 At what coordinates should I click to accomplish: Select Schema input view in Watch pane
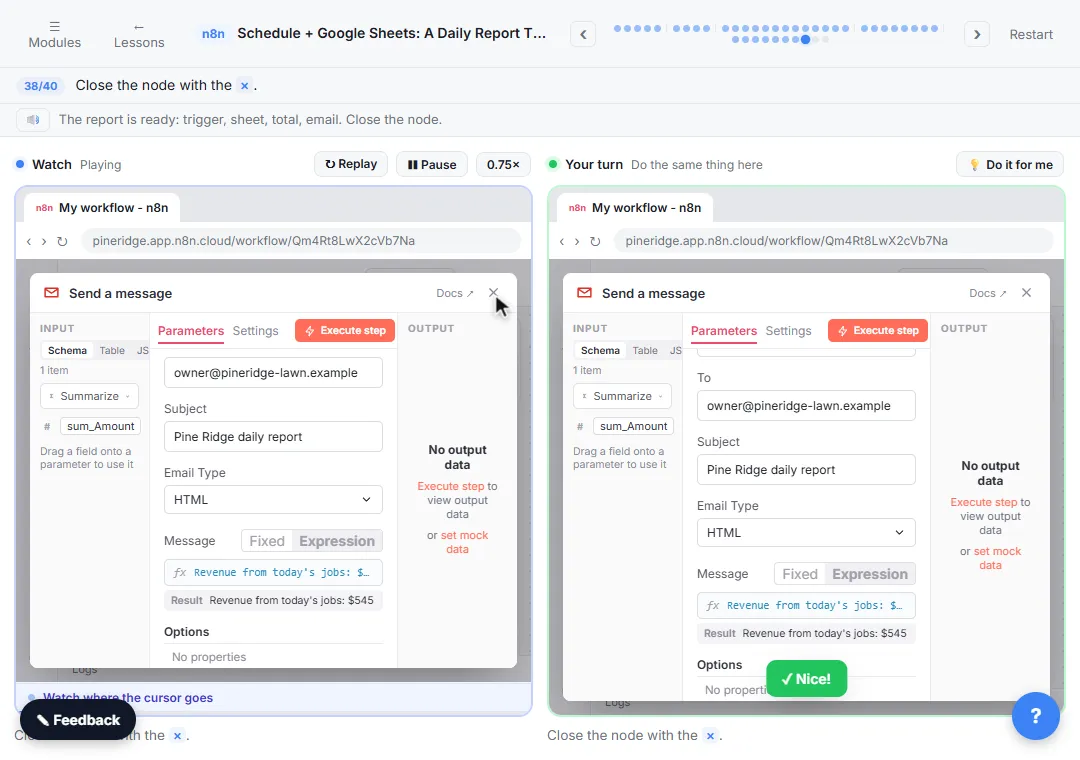coord(67,350)
